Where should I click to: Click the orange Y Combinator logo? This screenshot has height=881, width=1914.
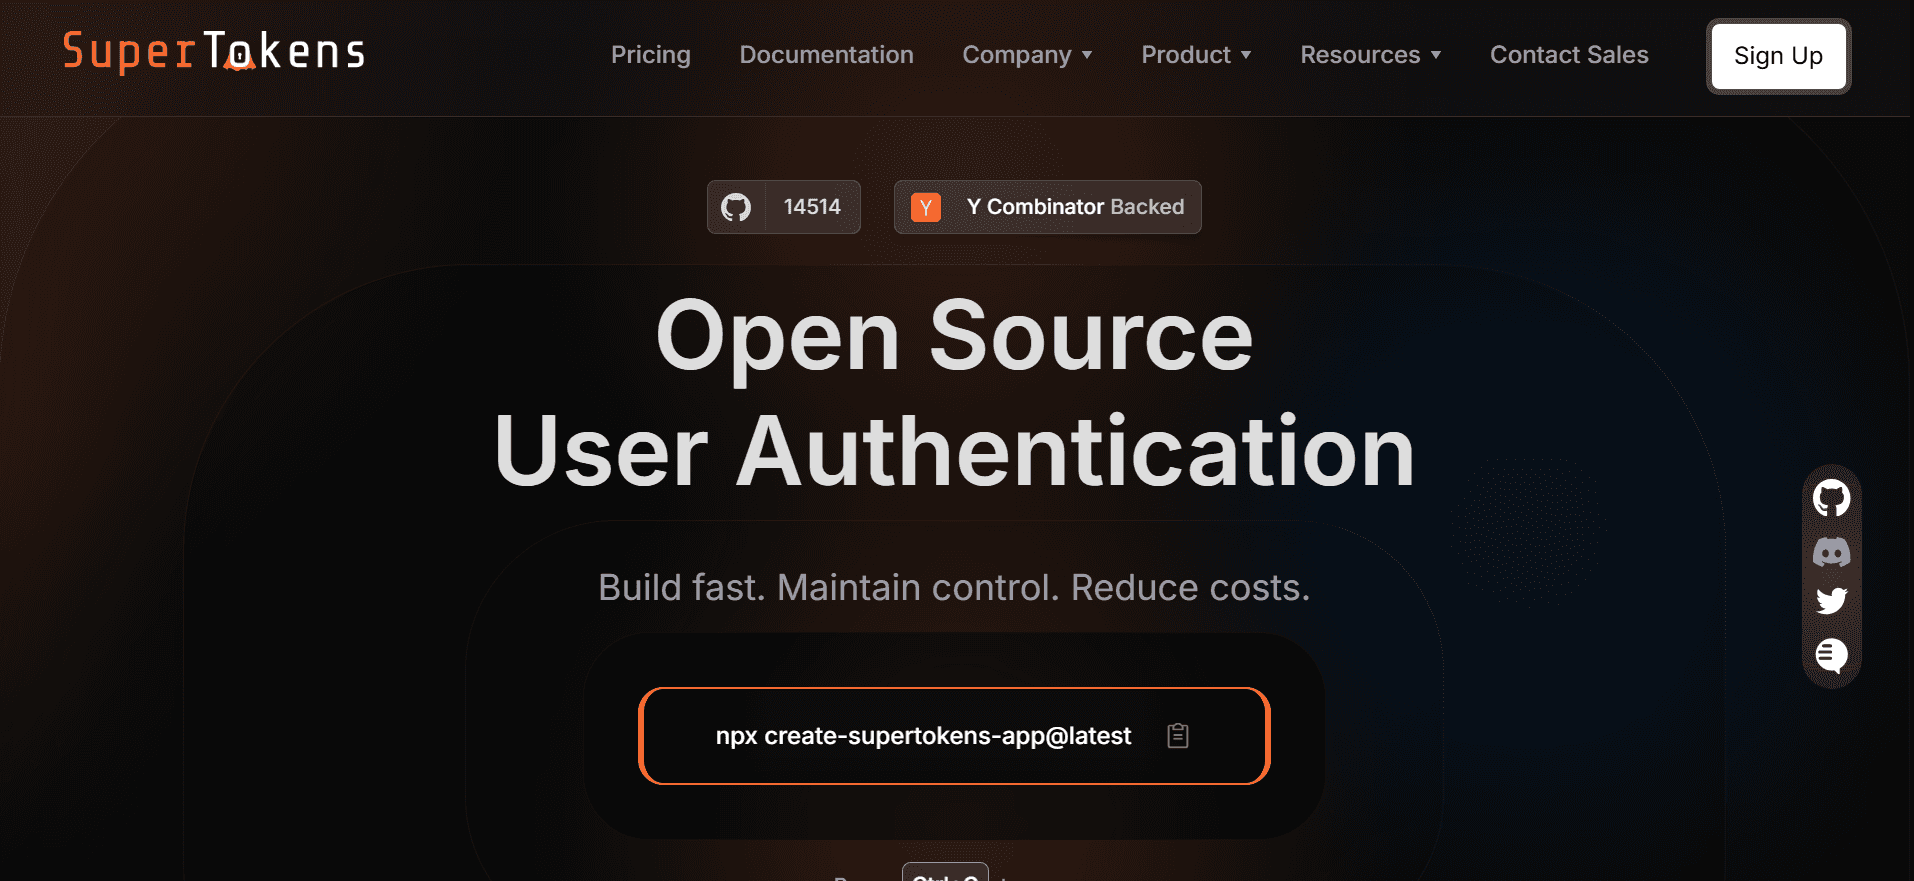click(x=925, y=207)
